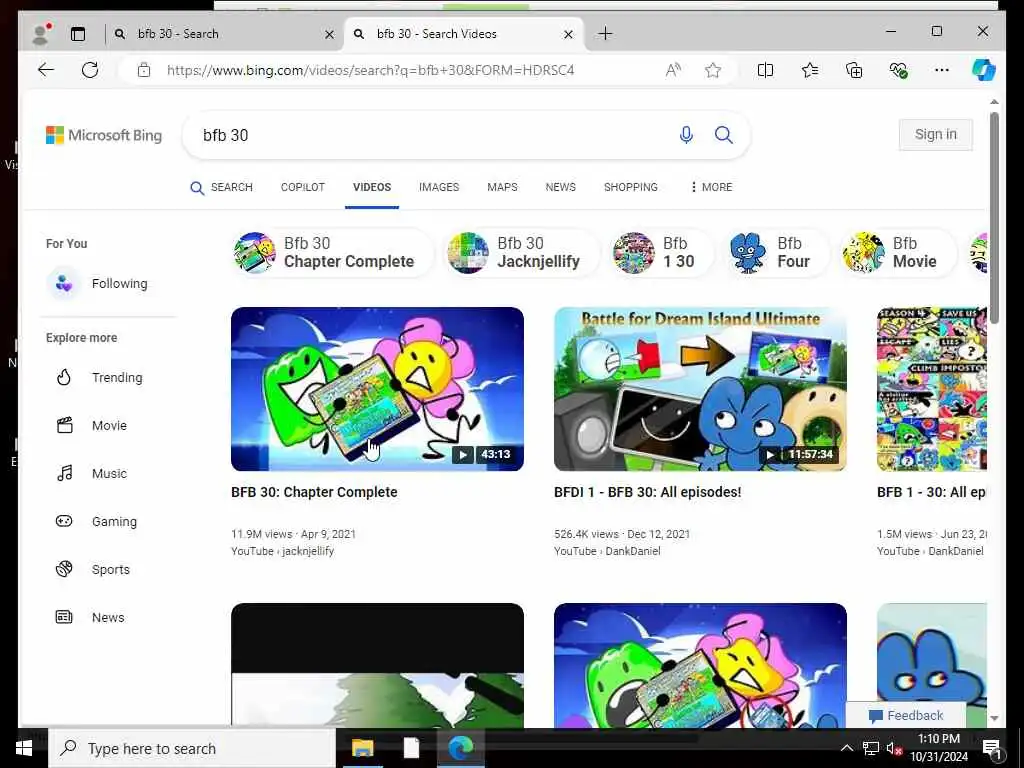Open the muted volume tray icon

pyautogui.click(x=894, y=748)
